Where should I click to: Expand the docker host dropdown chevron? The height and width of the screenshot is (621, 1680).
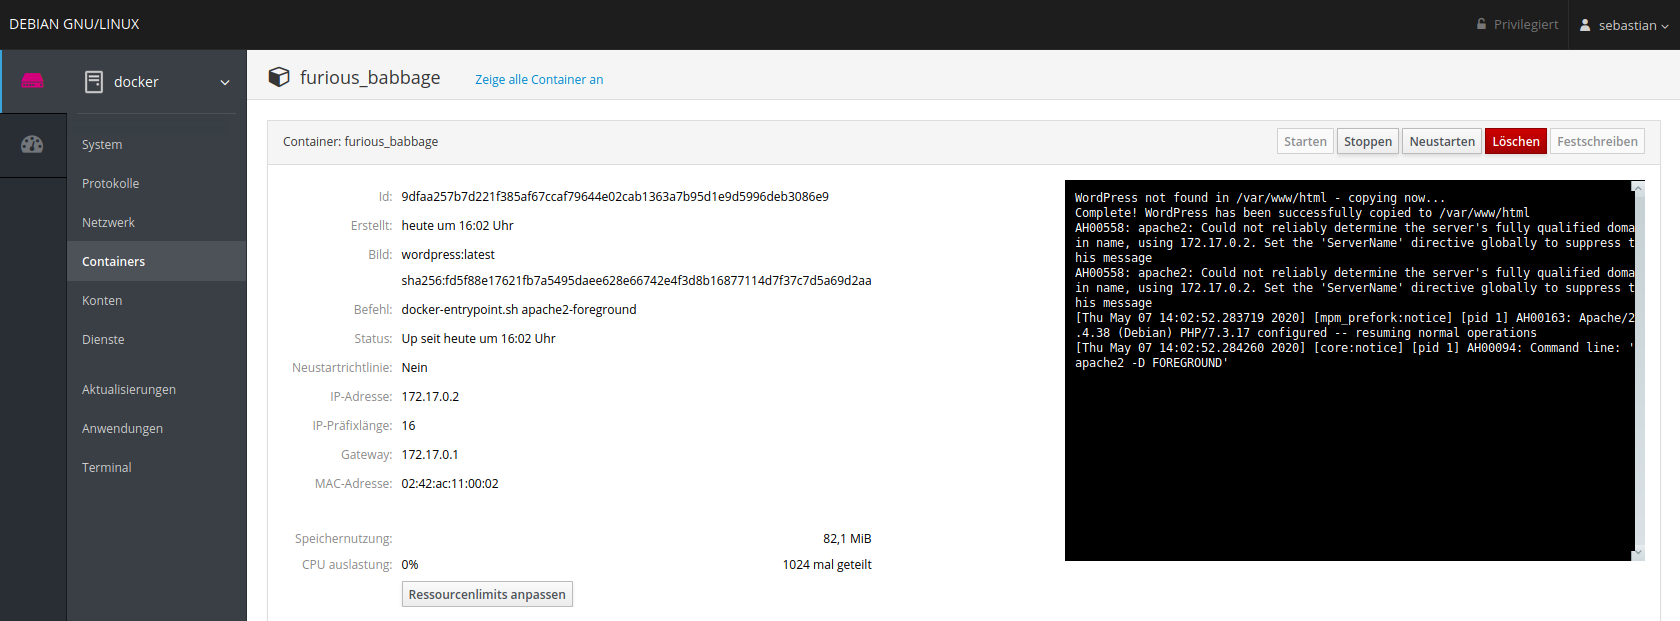pos(225,82)
